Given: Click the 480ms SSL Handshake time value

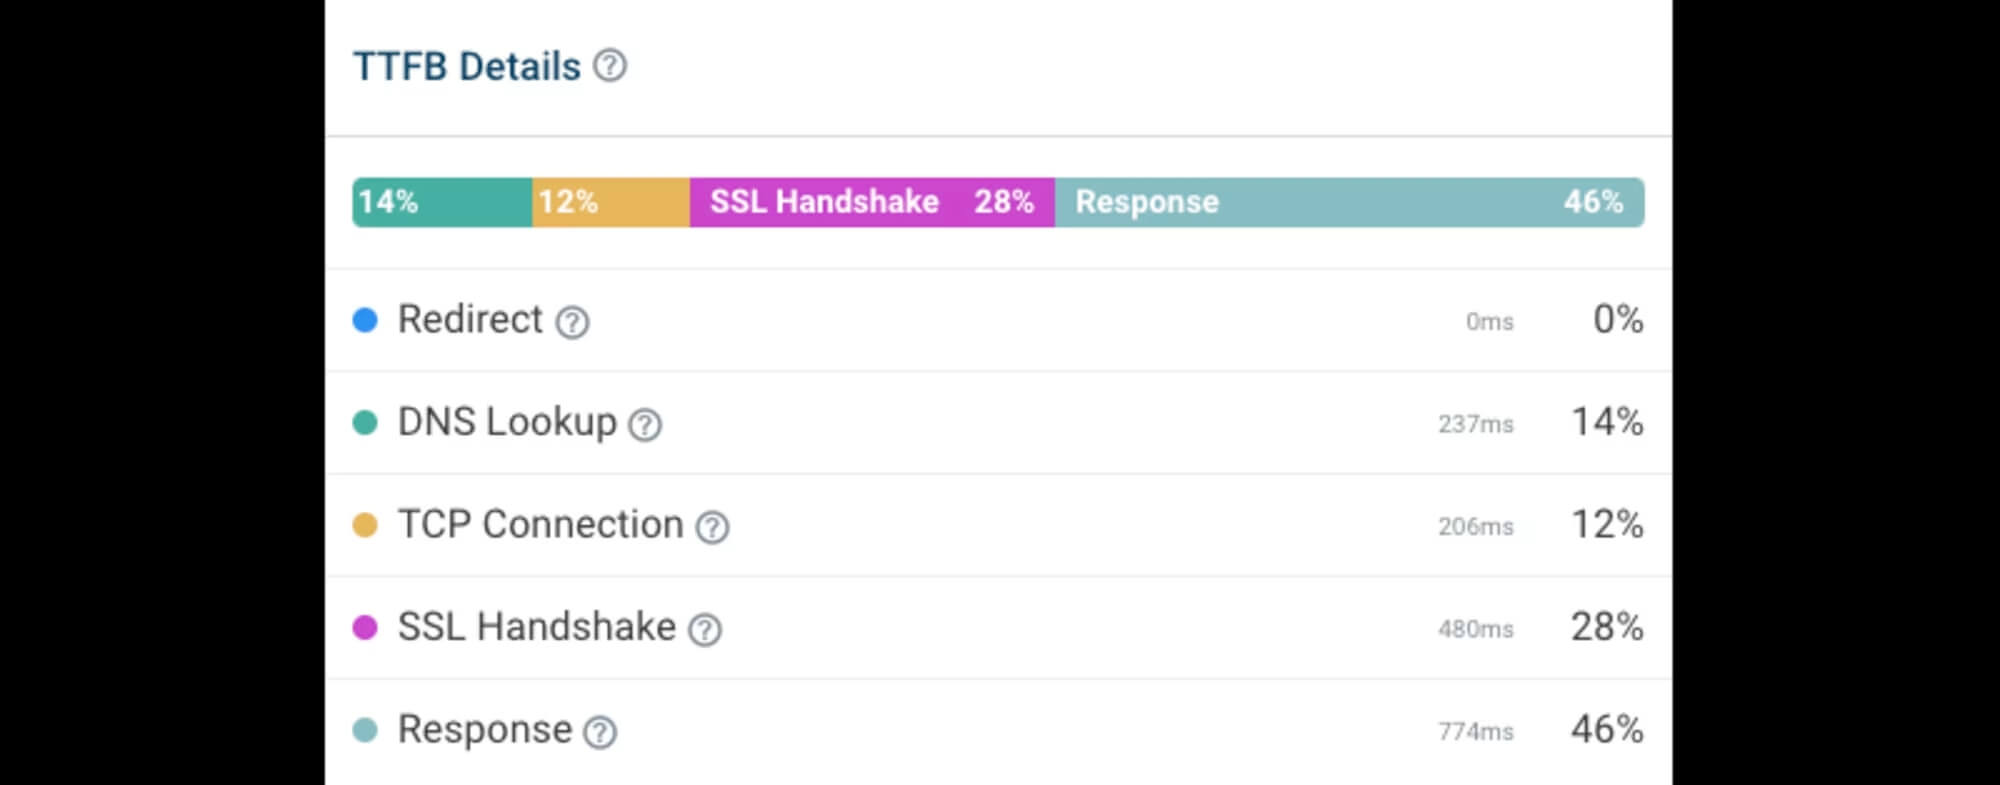Looking at the screenshot, I should pyautogui.click(x=1476, y=629).
